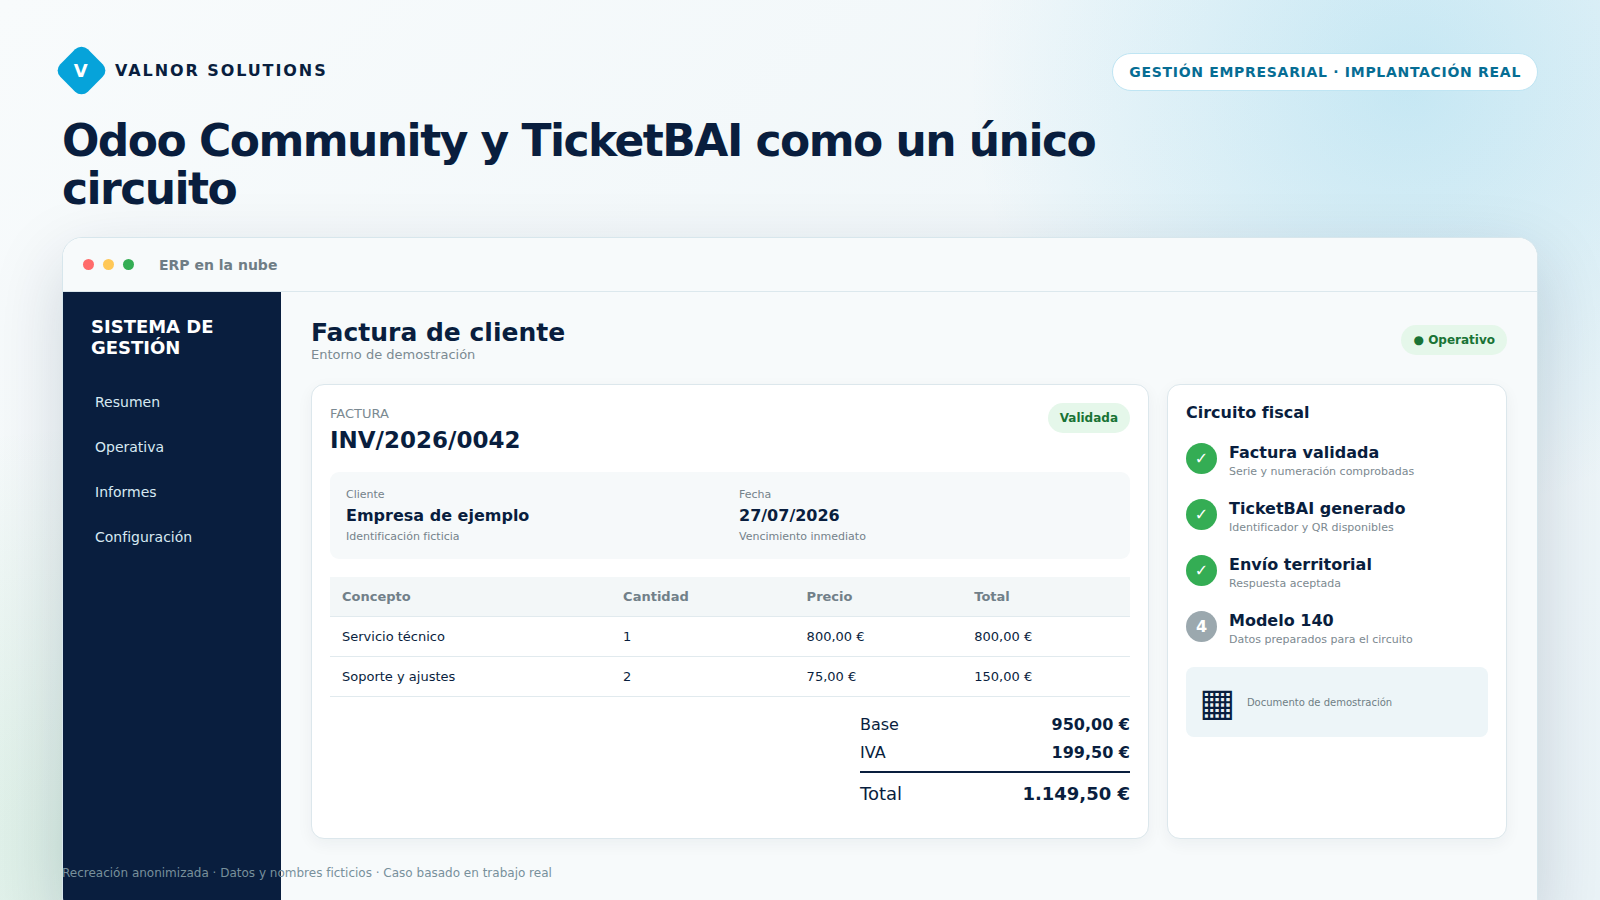Image resolution: width=1600 pixels, height=900 pixels.
Task: Click the invoice number INV/2026/0042
Action: pos(425,440)
